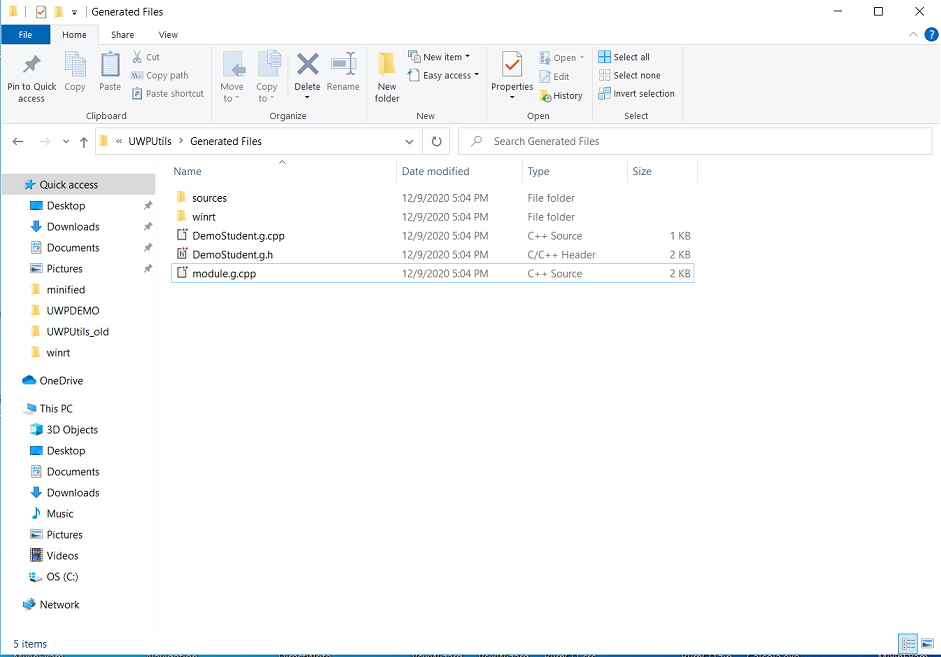941x657 pixels.
Task: Open the New item dropdown
Action: coord(439,57)
